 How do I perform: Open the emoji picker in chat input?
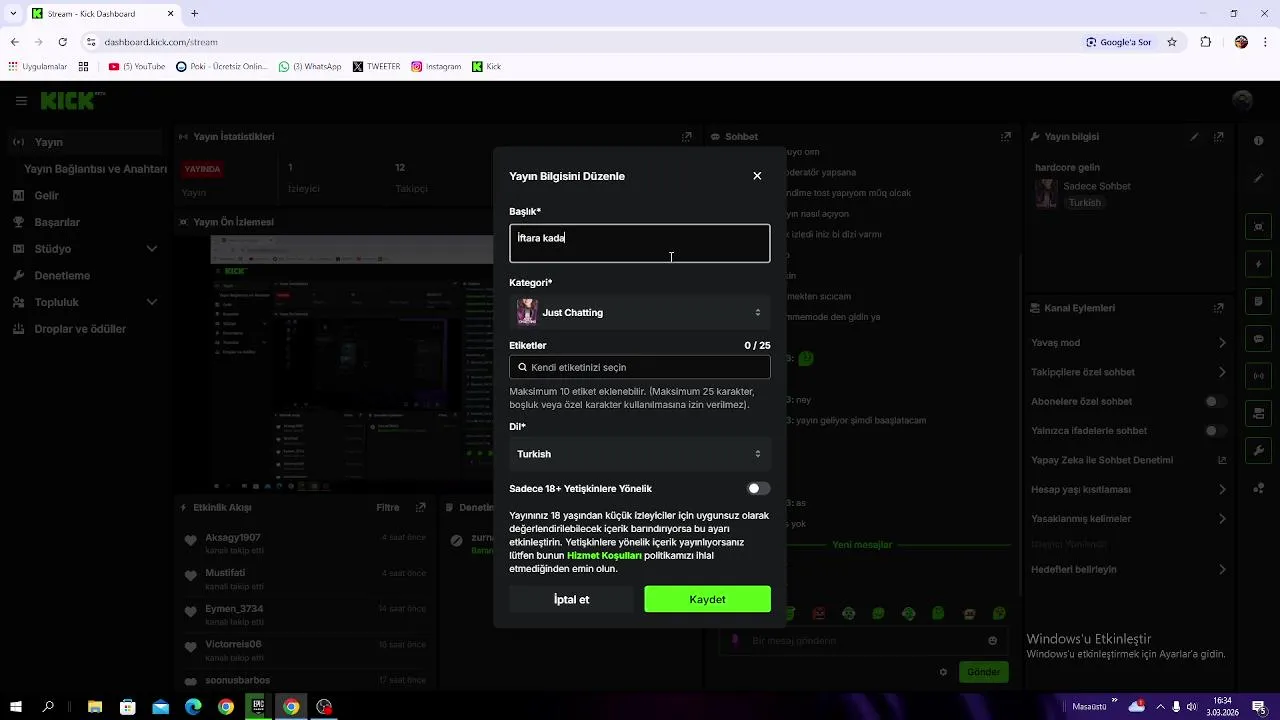992,641
